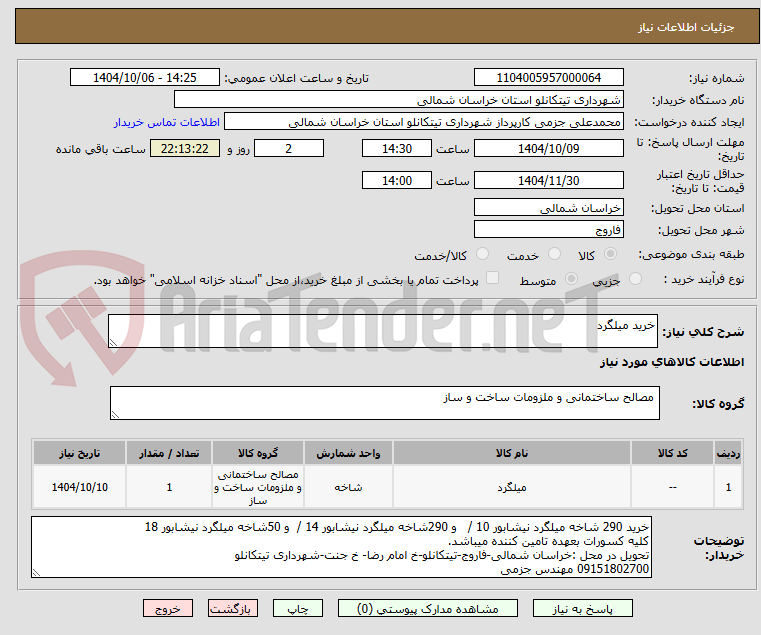This screenshot has height=635, width=761.
Task: Click the remaining time countdown 22:13:22
Action: pos(185,149)
